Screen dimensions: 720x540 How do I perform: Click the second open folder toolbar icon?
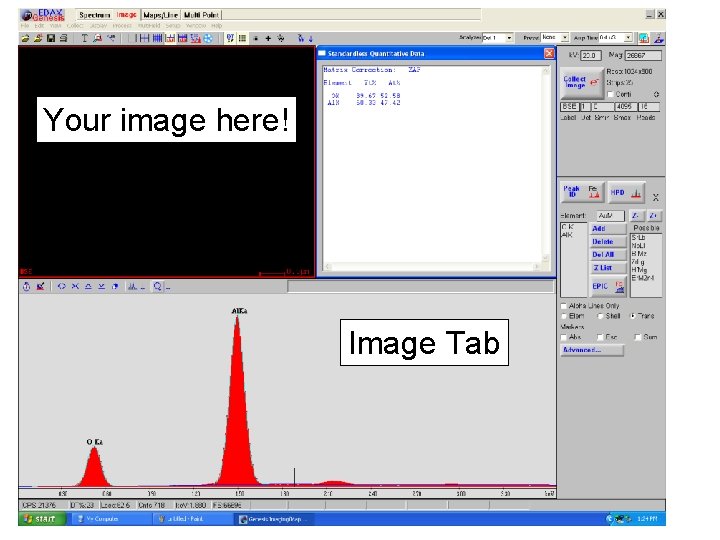click(38, 39)
